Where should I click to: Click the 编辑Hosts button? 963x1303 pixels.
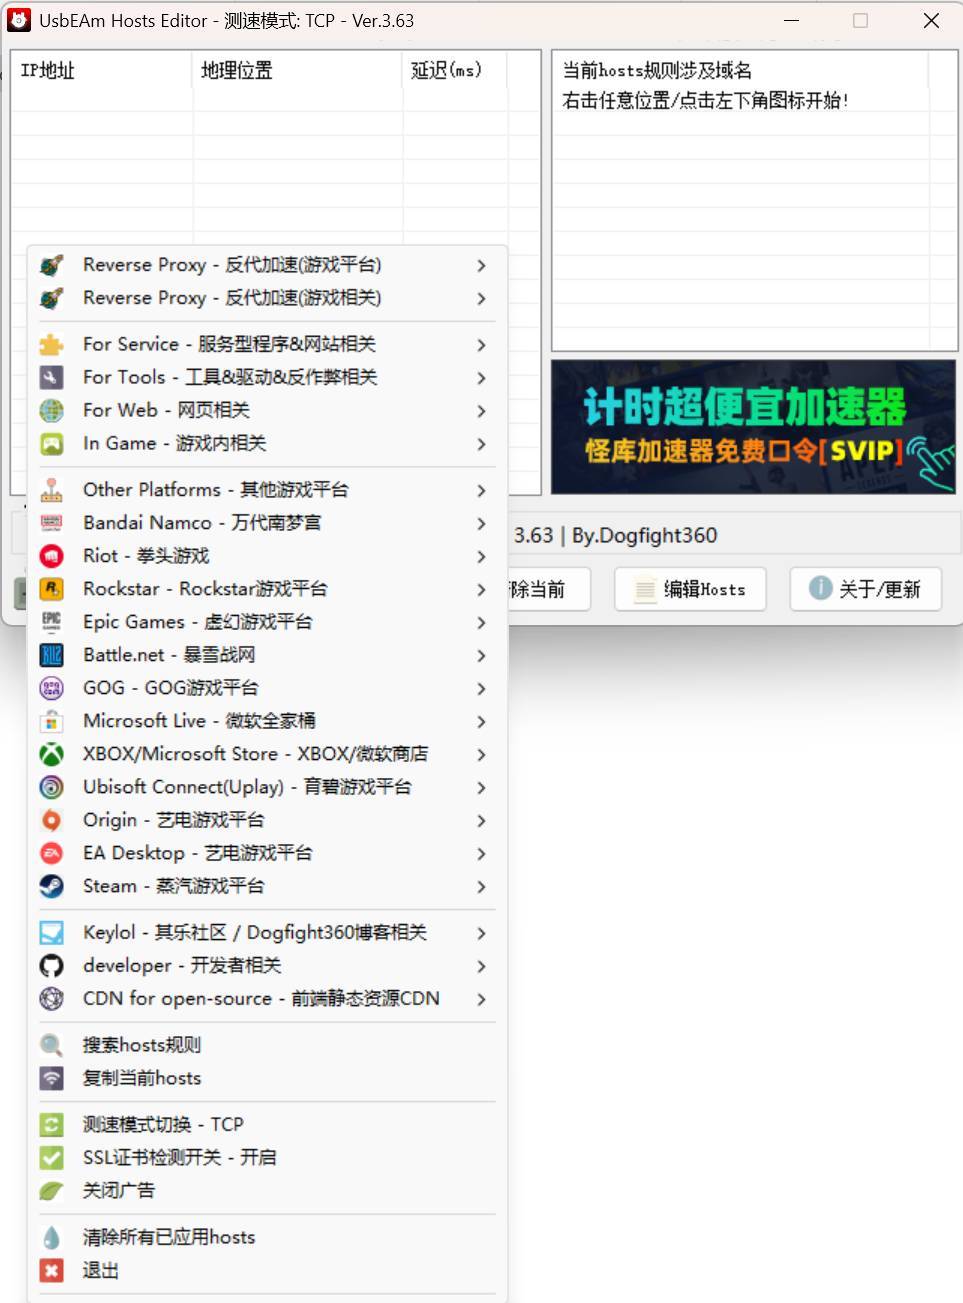click(x=690, y=589)
